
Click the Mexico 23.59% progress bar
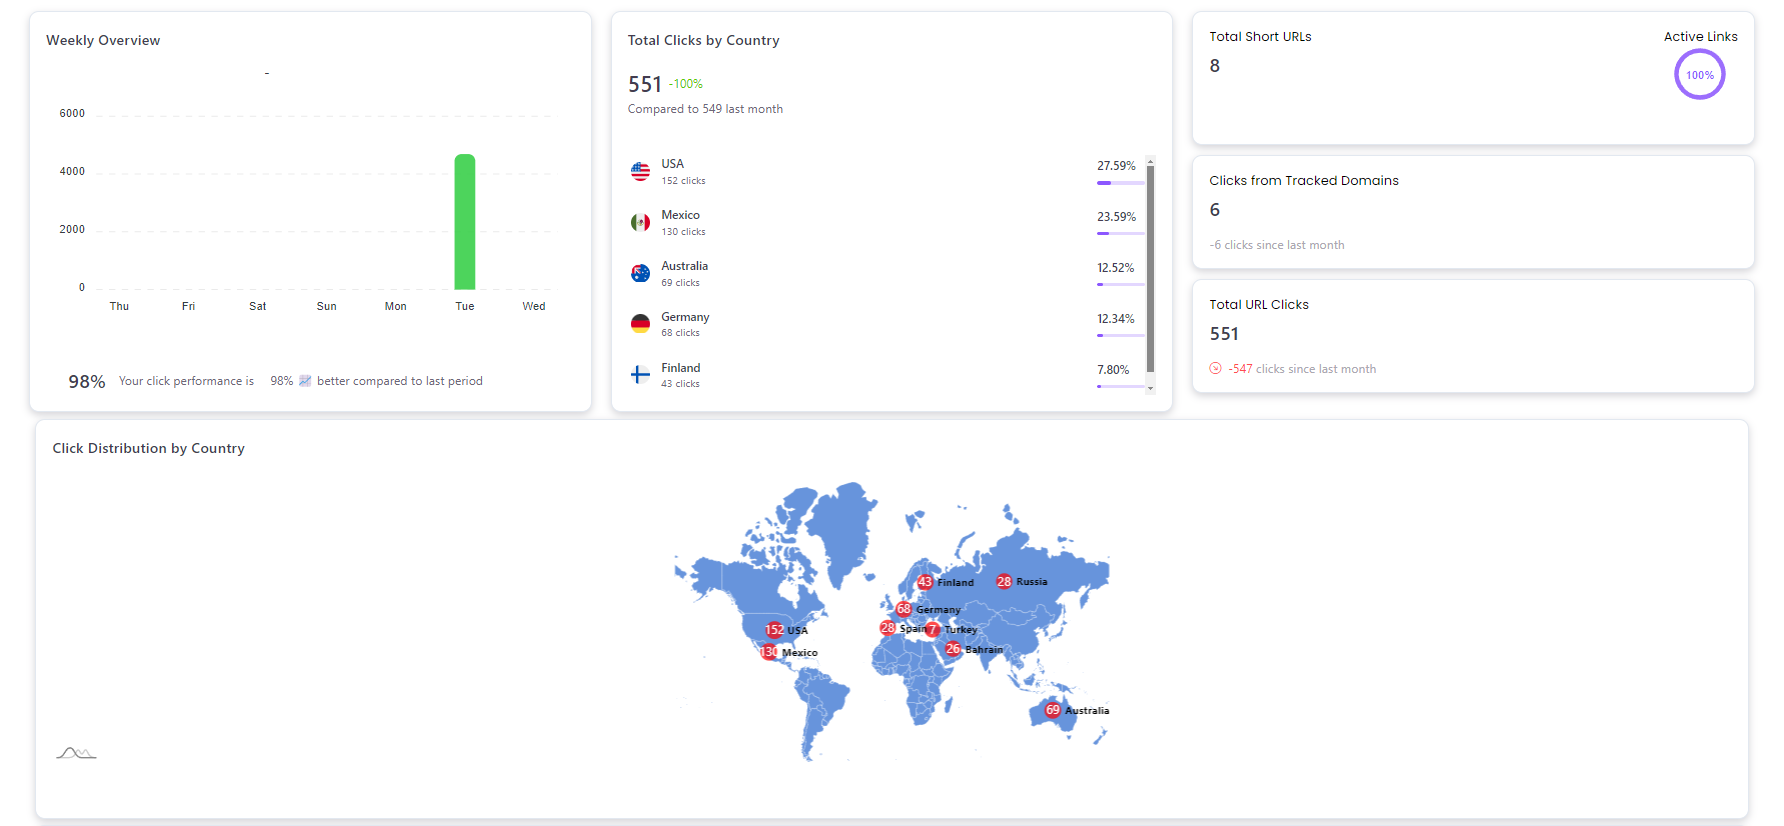point(1120,233)
